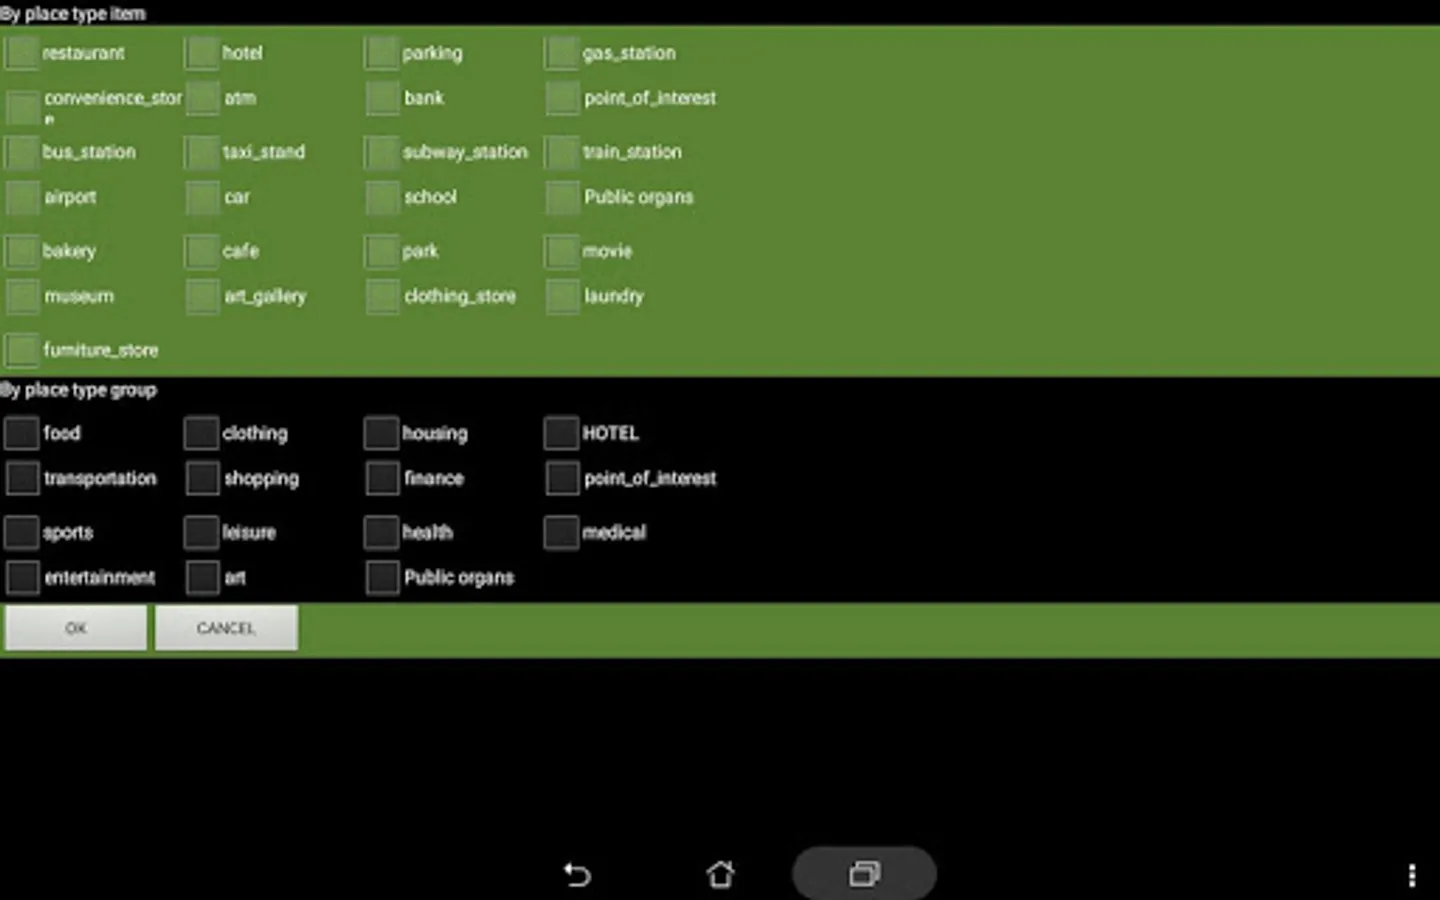1440x900 pixels.
Task: Select the school checkbox
Action: click(382, 197)
